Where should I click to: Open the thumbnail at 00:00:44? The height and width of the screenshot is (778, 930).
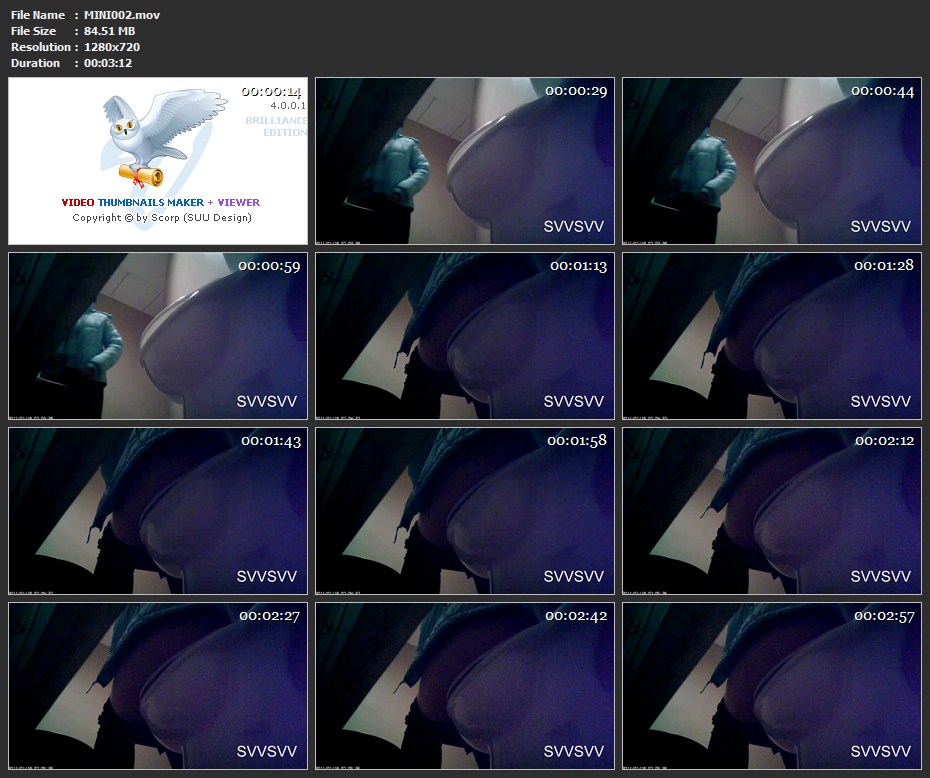771,161
